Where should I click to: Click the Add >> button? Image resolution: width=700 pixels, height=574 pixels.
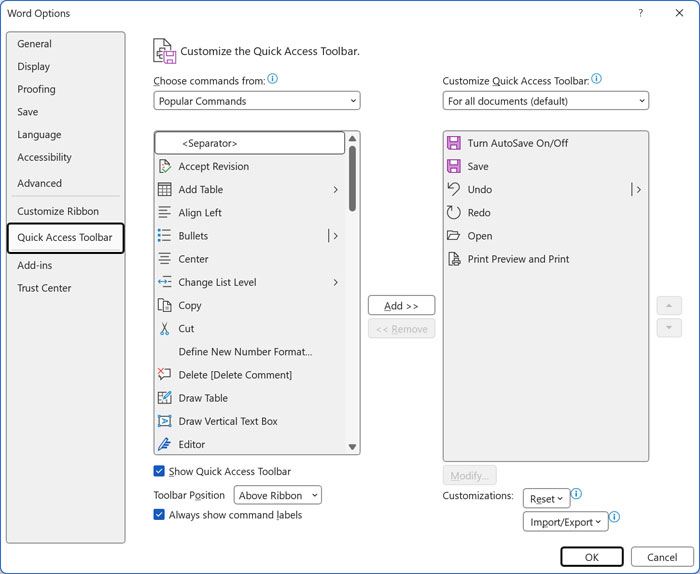point(401,306)
